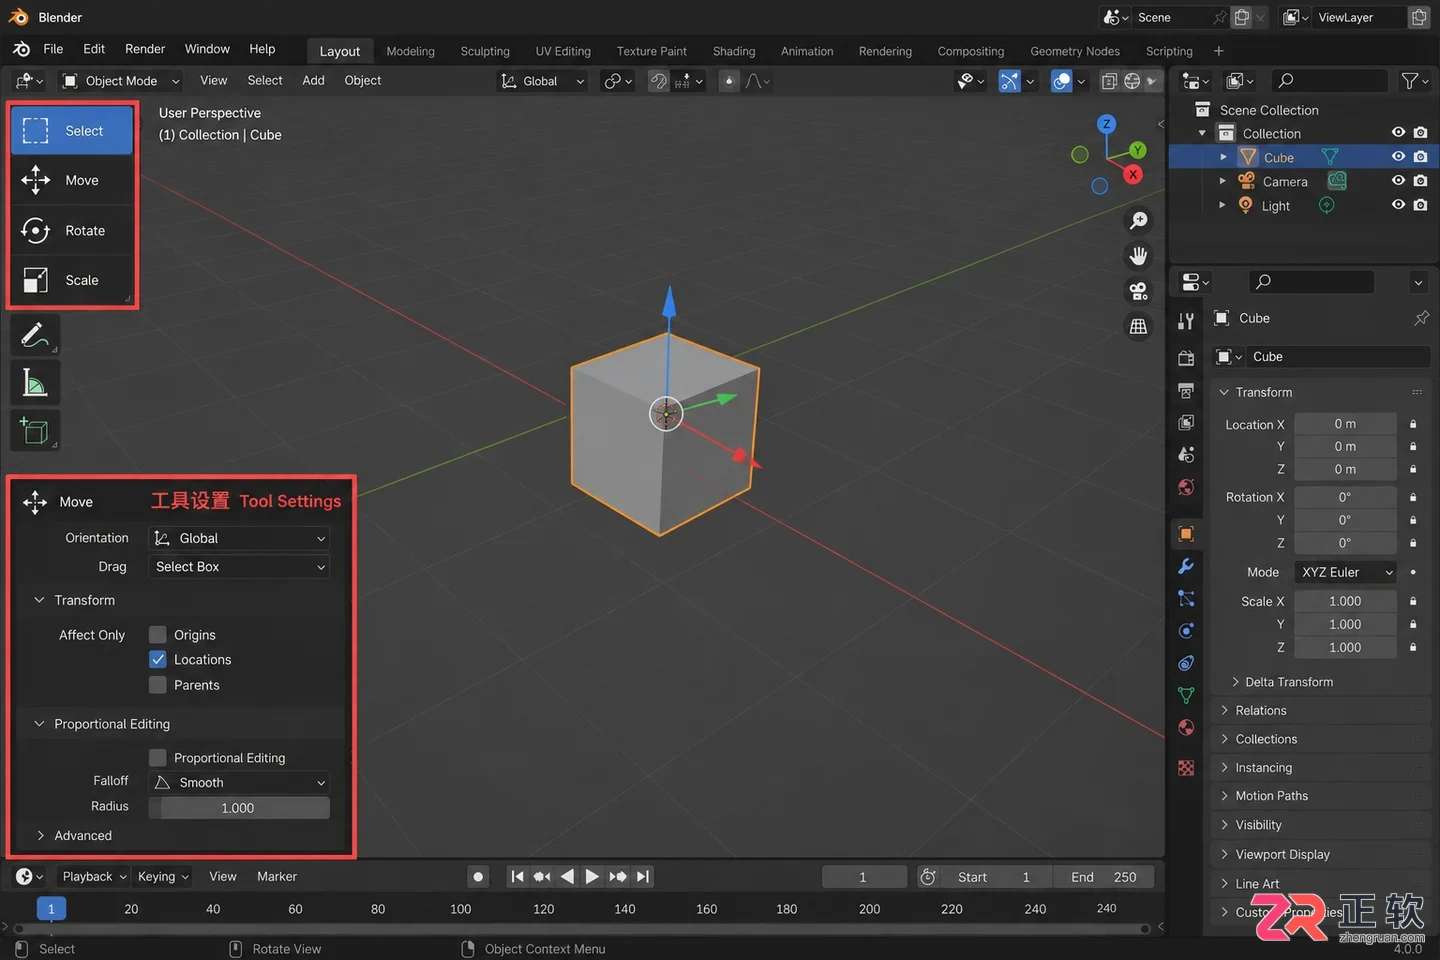
Task: Switch to the Modeling workspace tab
Action: point(411,51)
